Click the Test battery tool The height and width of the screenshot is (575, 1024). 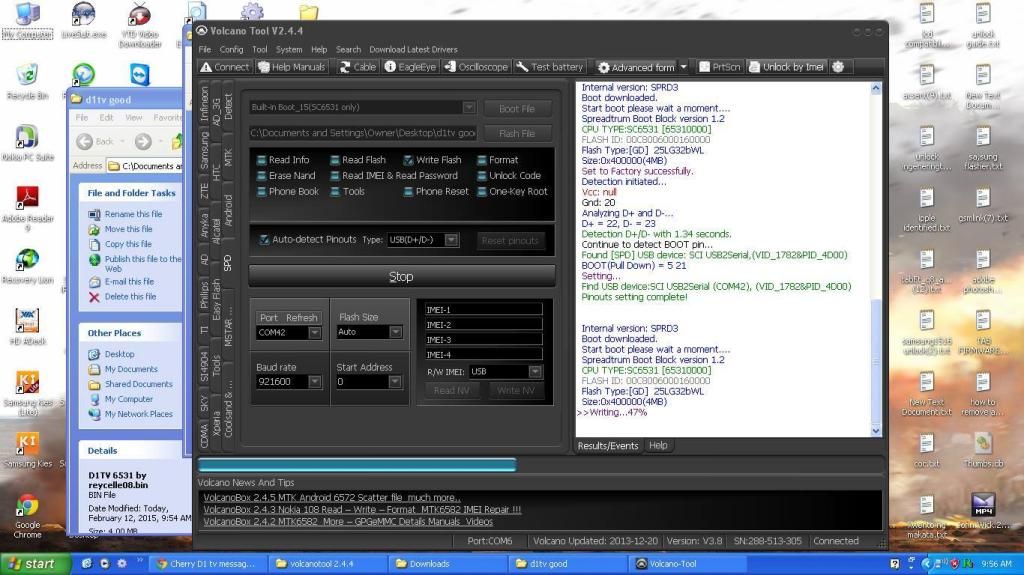click(x=550, y=67)
